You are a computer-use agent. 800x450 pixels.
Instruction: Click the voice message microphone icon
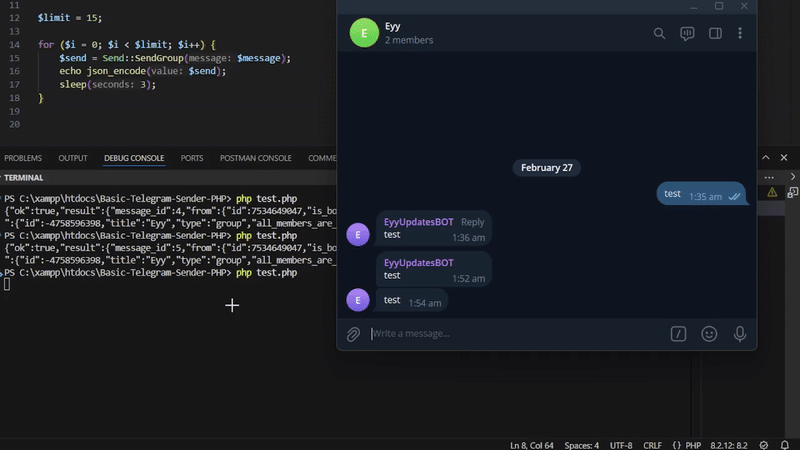(x=740, y=334)
